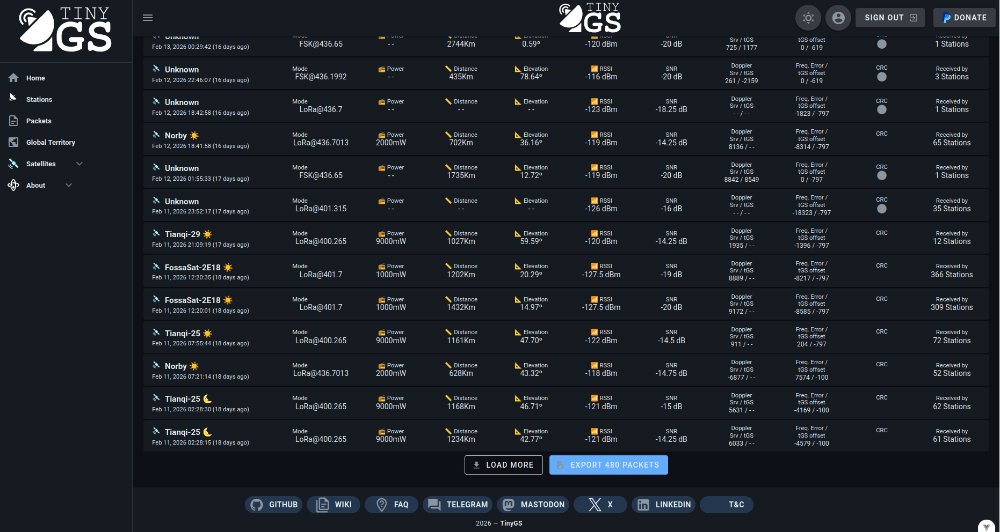
Task: Open the LINKEDIN footer link
Action: click(663, 505)
